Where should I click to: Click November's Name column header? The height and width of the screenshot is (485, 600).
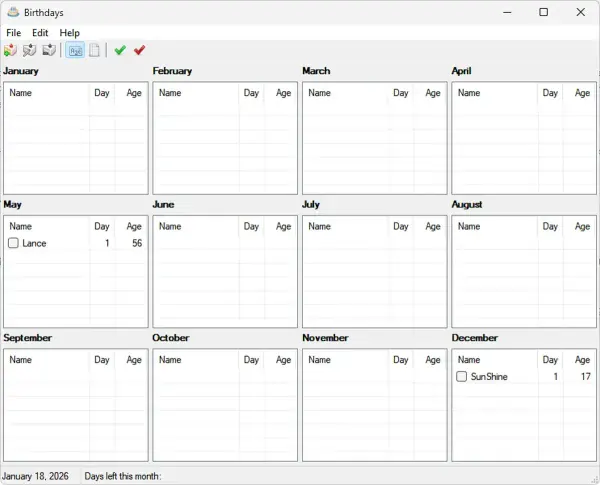coord(347,360)
